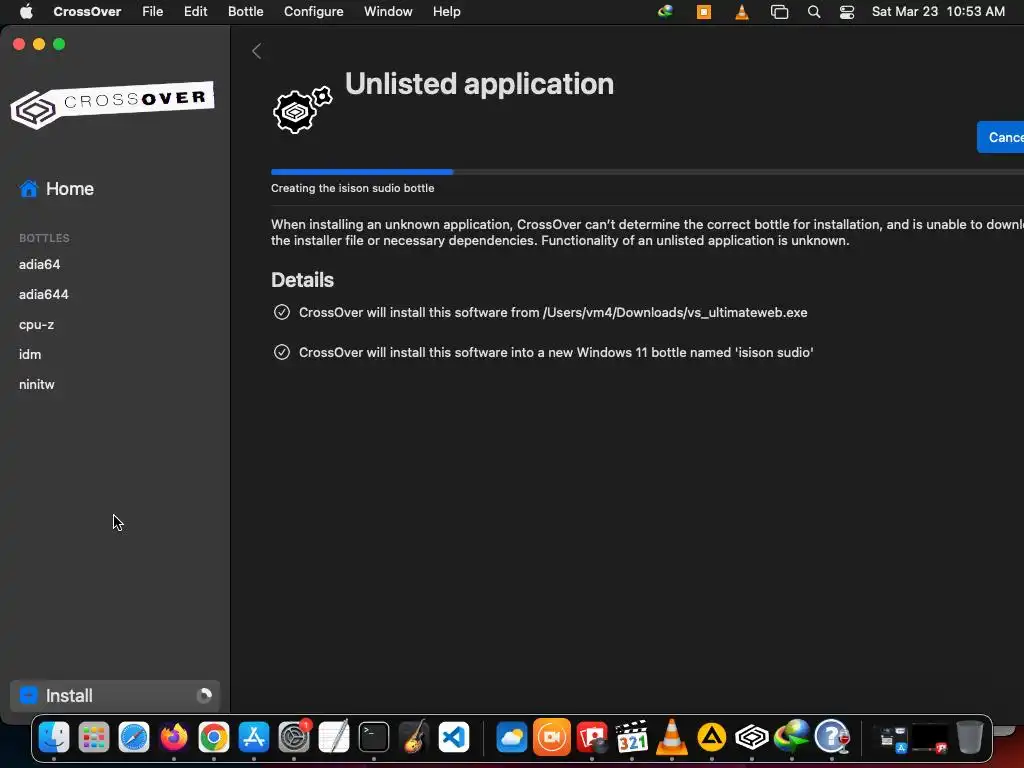Click the orange square menu bar icon
1024x768 pixels.
704,11
